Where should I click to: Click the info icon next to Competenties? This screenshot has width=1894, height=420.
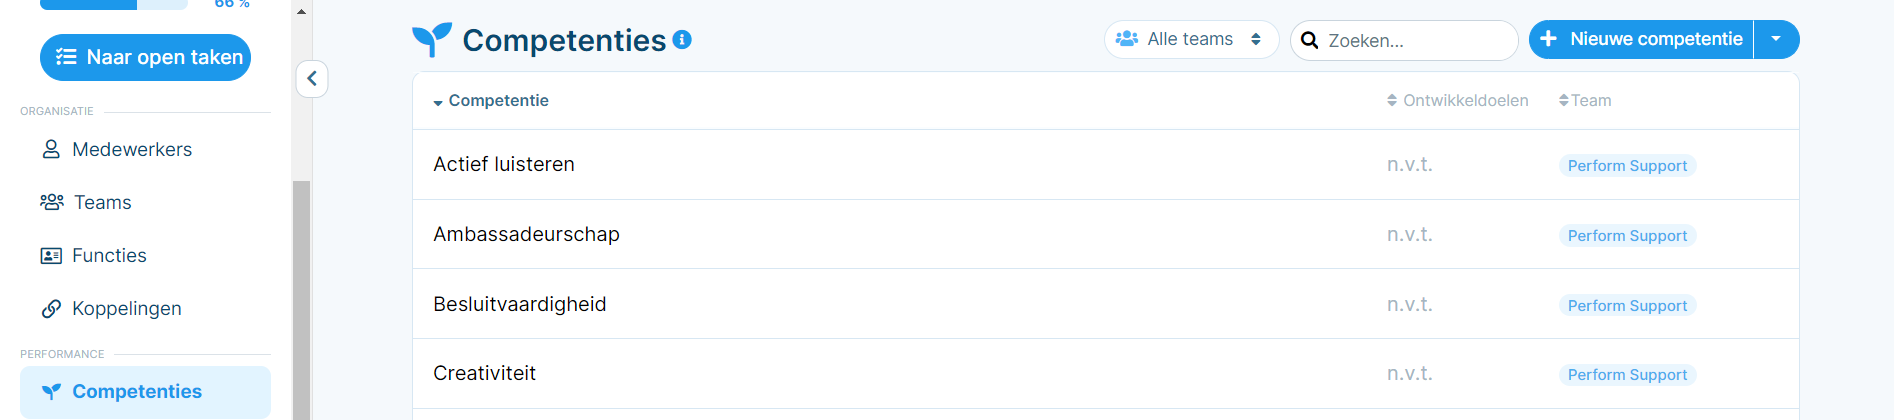click(x=682, y=40)
